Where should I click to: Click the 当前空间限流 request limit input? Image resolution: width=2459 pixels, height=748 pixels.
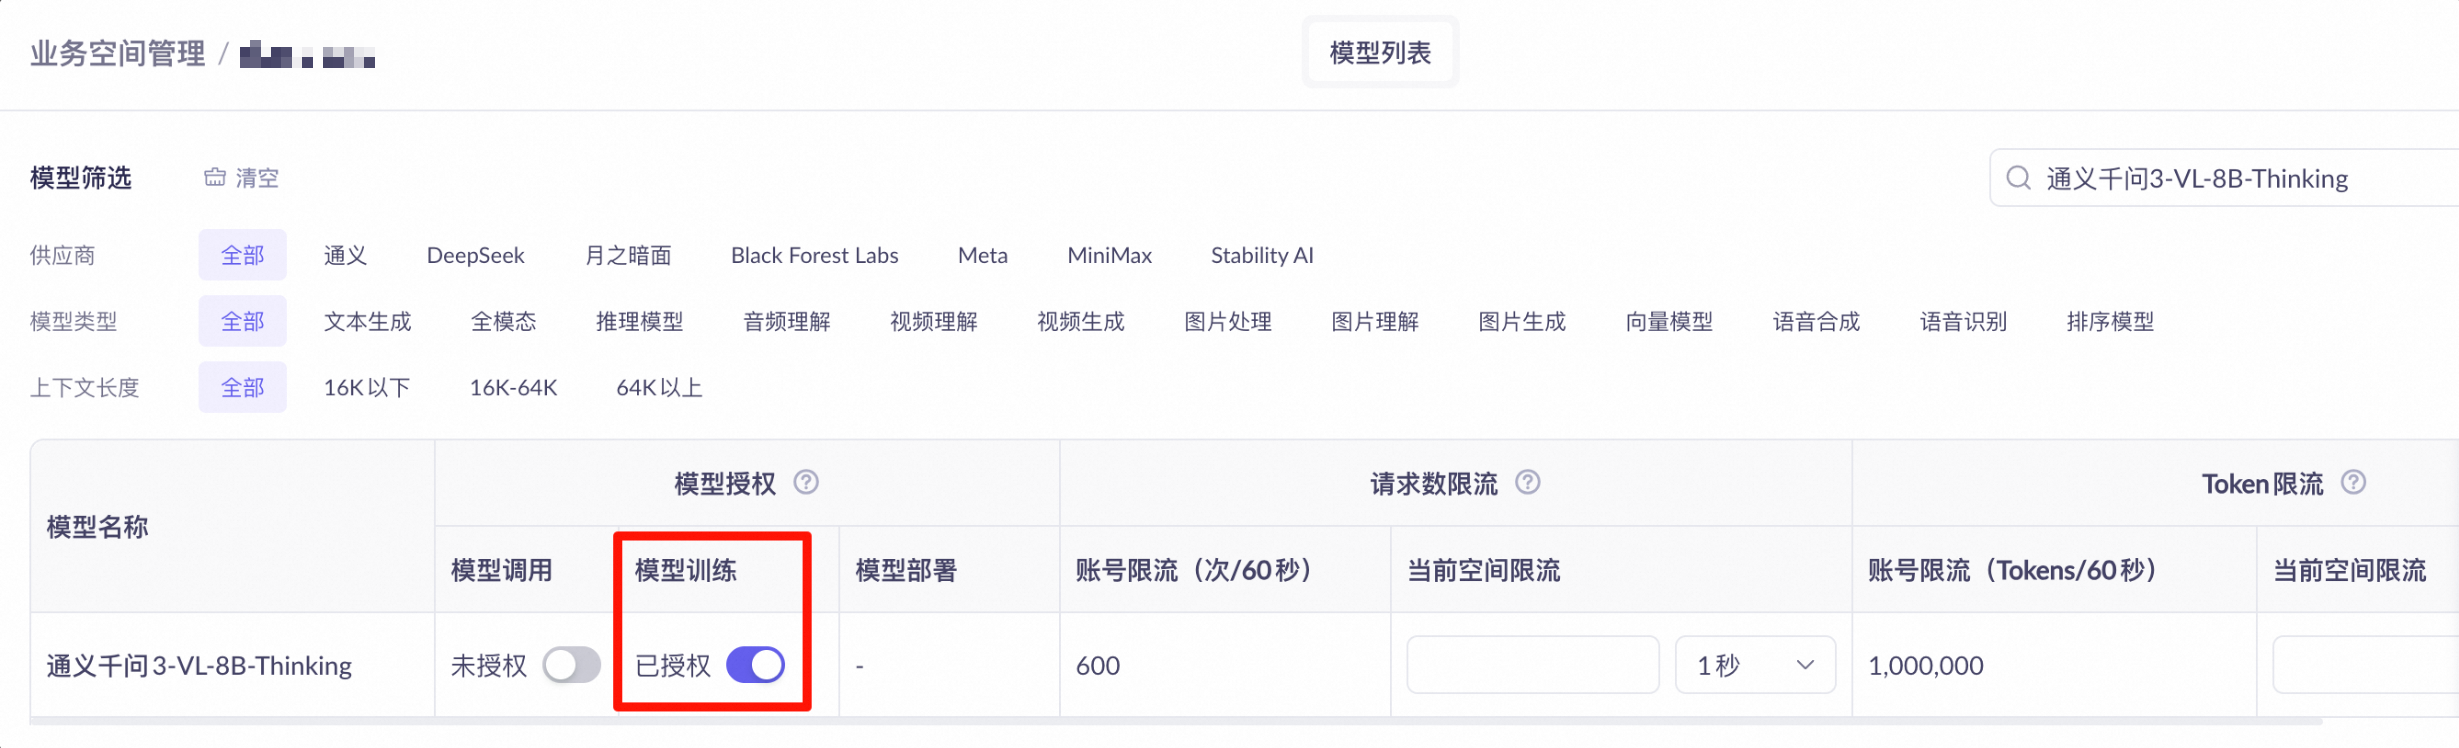tap(1532, 665)
